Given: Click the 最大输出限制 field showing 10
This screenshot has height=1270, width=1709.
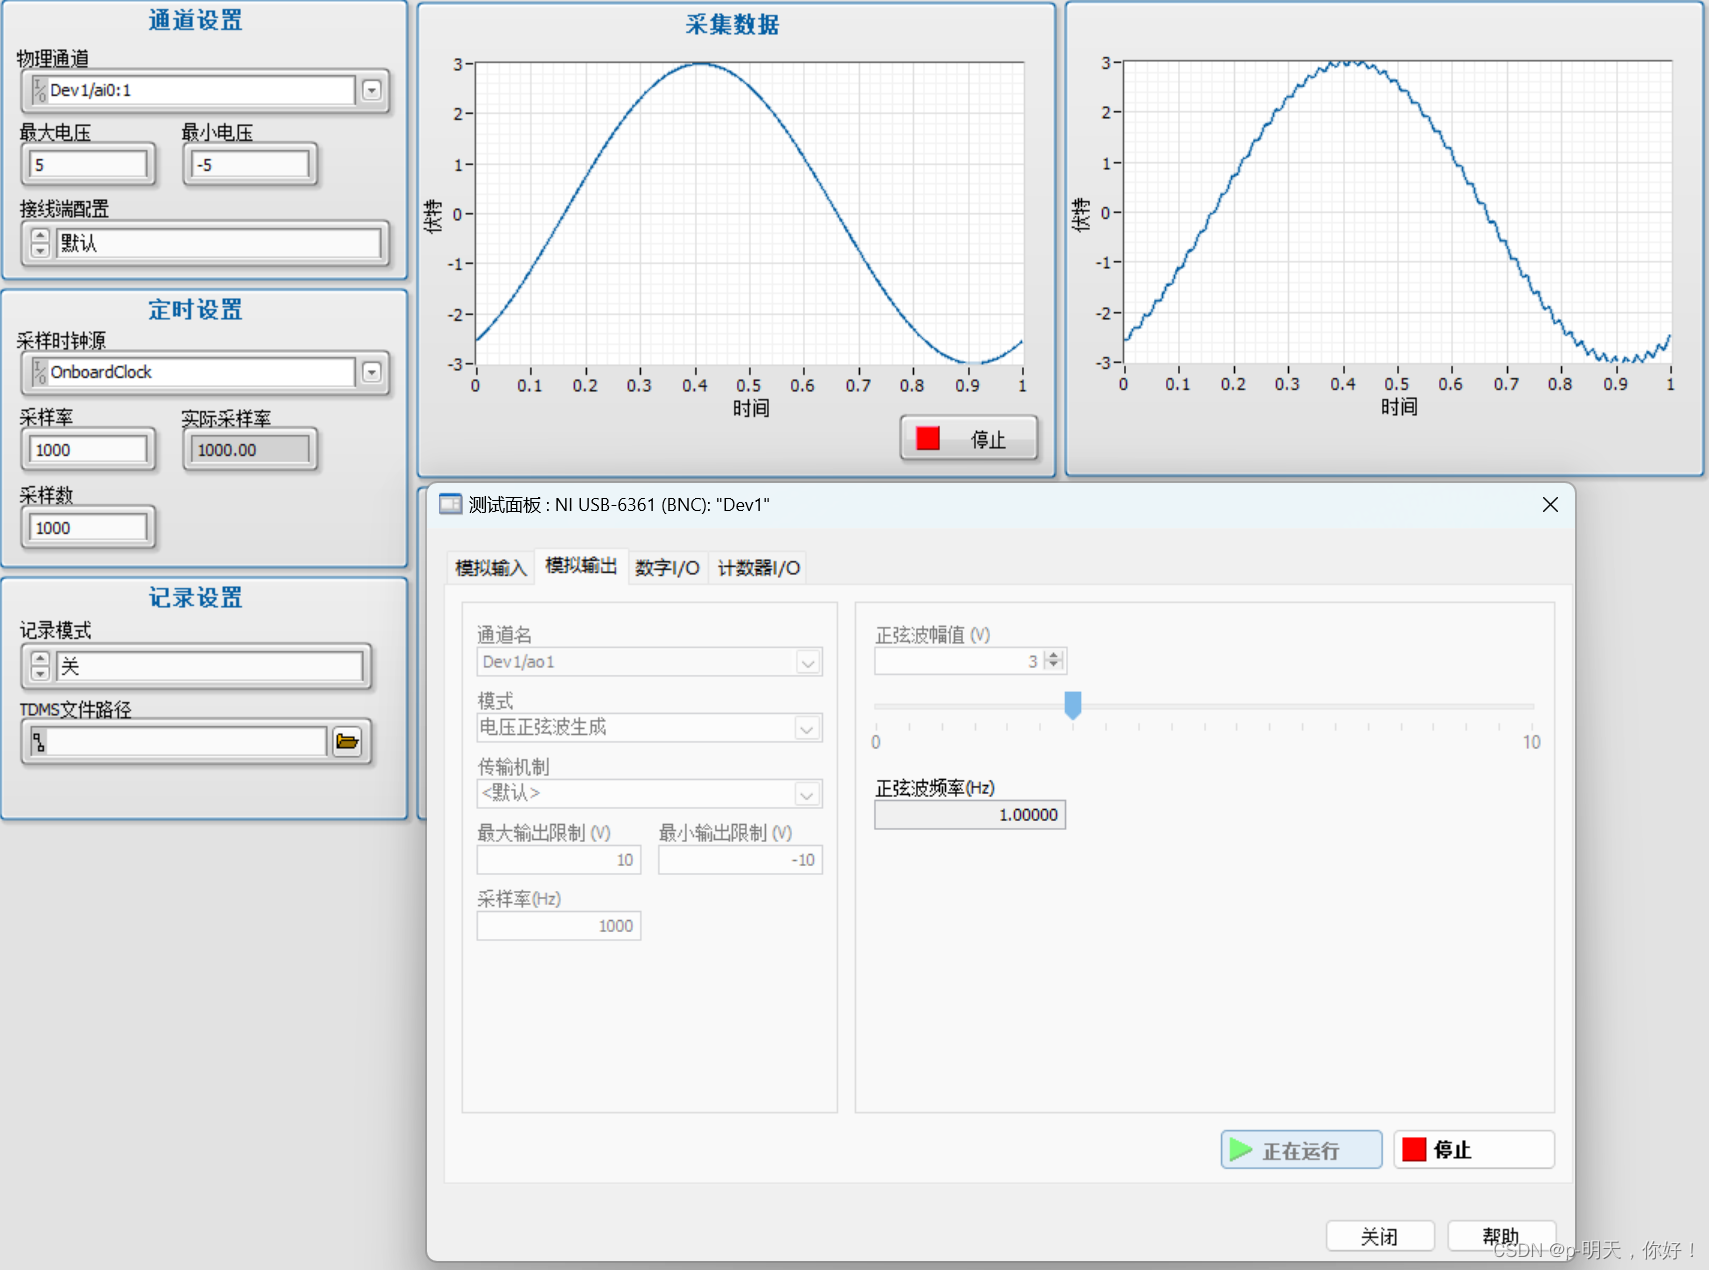Looking at the screenshot, I should [x=558, y=860].
